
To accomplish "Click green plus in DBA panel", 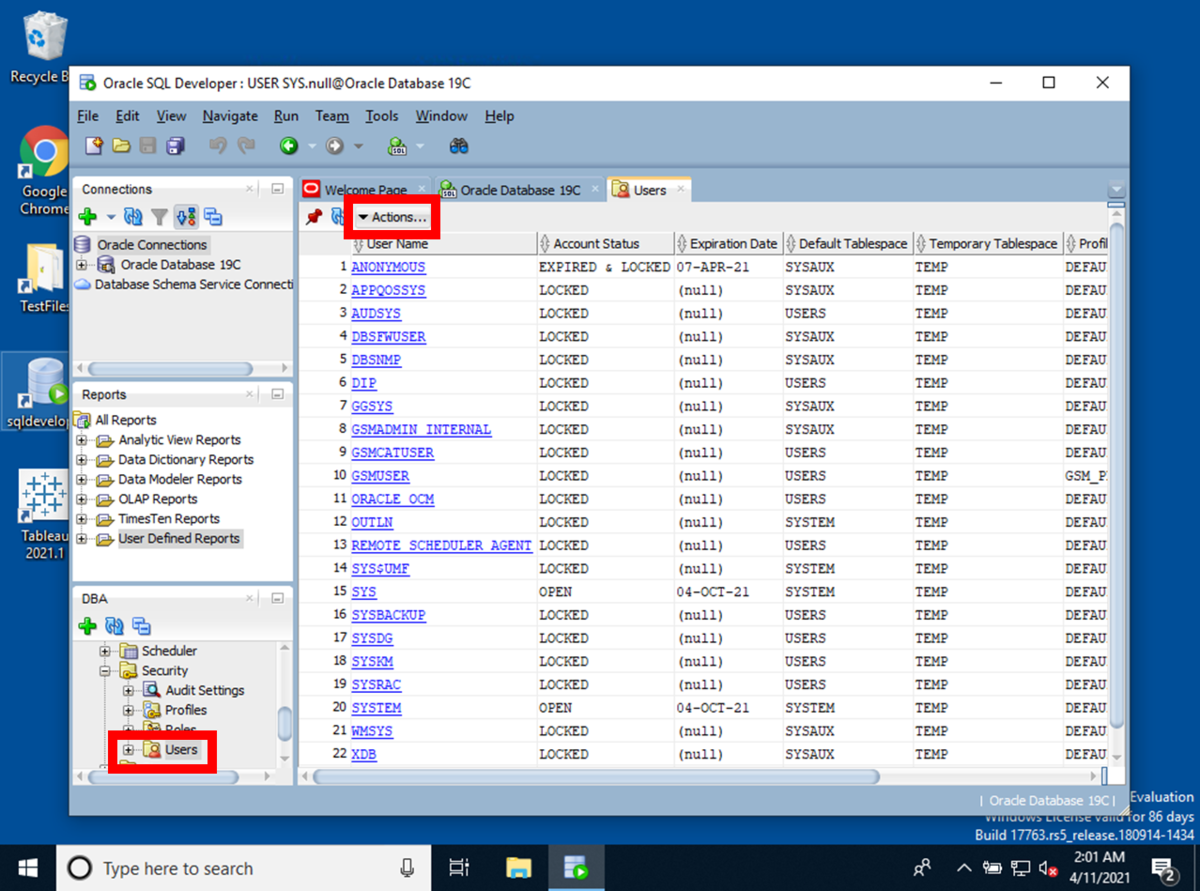I will tap(88, 627).
